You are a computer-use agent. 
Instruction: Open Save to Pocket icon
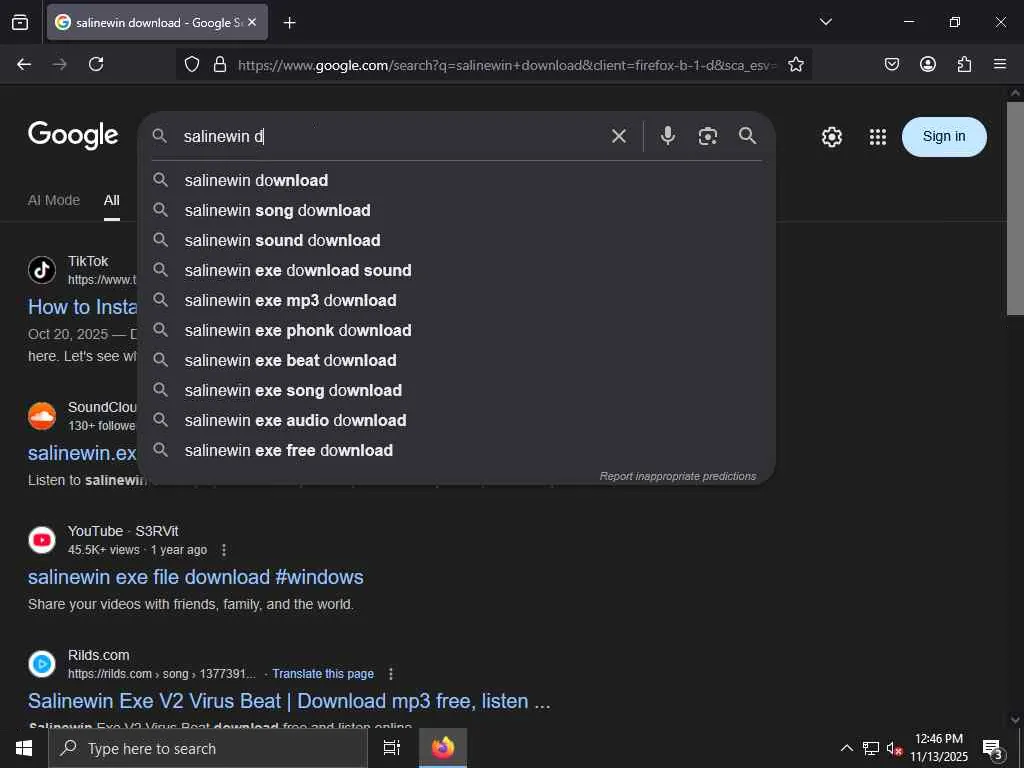pyautogui.click(x=891, y=64)
